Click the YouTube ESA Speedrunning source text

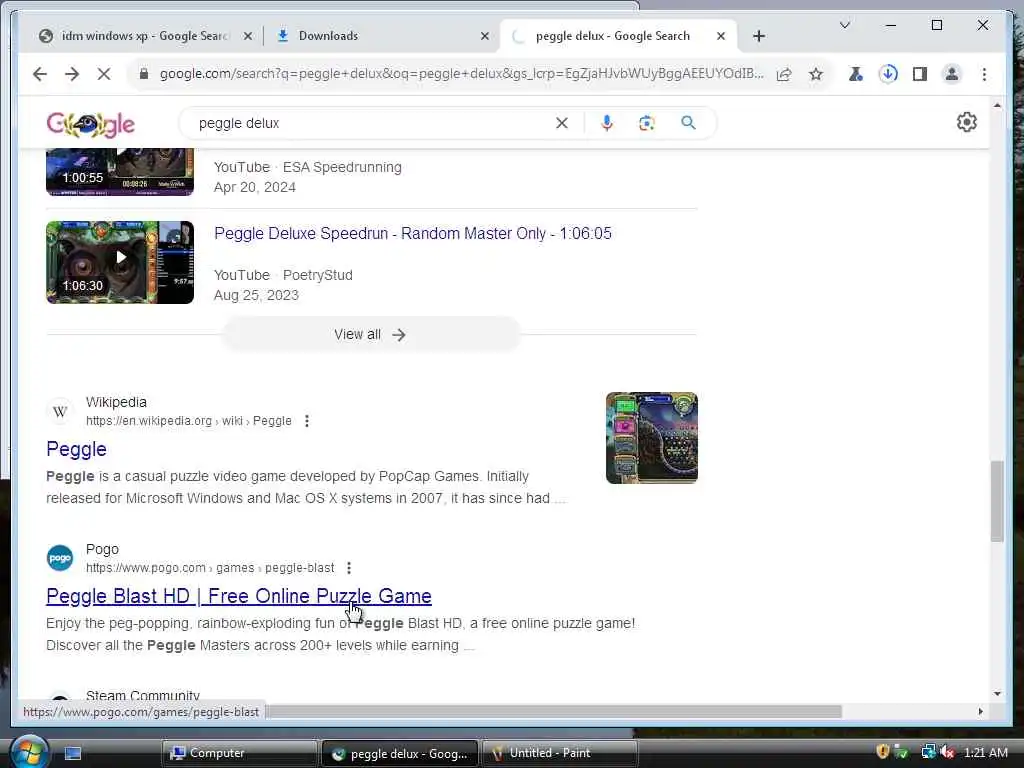pos(308,167)
